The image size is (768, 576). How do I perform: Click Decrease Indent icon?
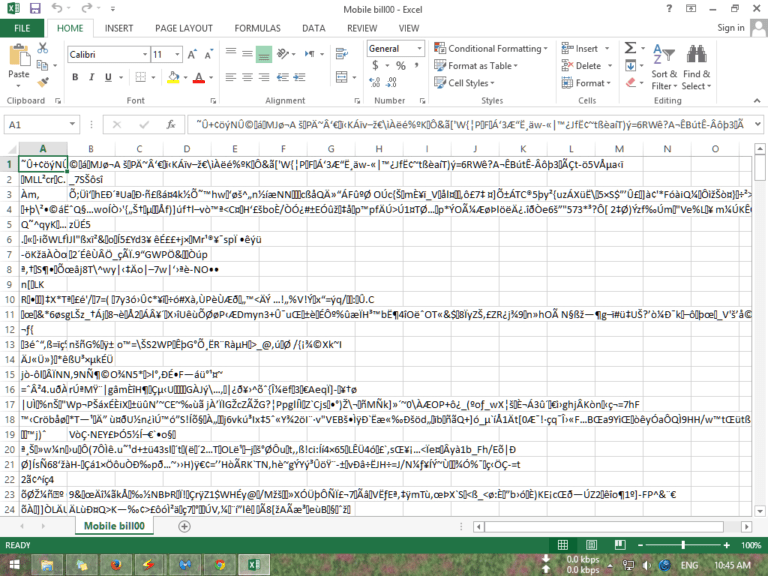tap(283, 77)
